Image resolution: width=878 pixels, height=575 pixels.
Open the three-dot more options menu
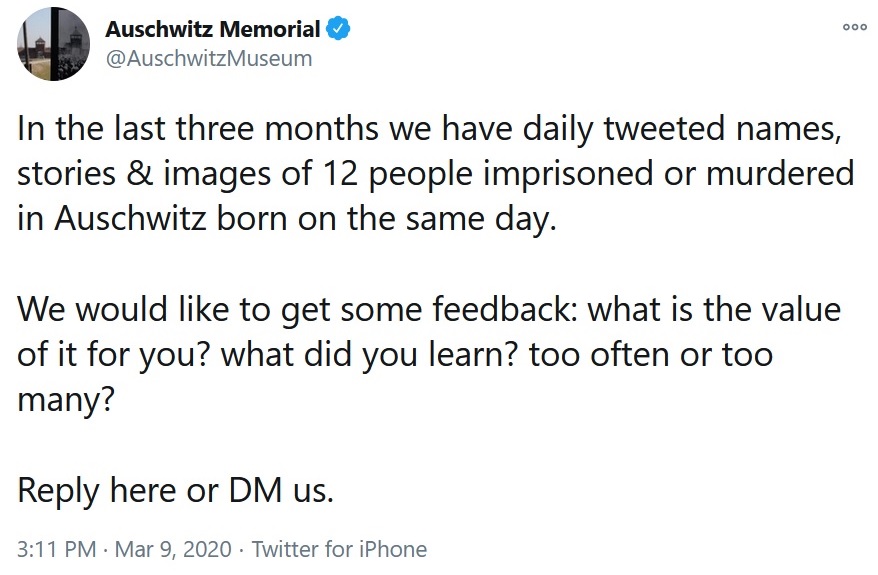tap(854, 27)
